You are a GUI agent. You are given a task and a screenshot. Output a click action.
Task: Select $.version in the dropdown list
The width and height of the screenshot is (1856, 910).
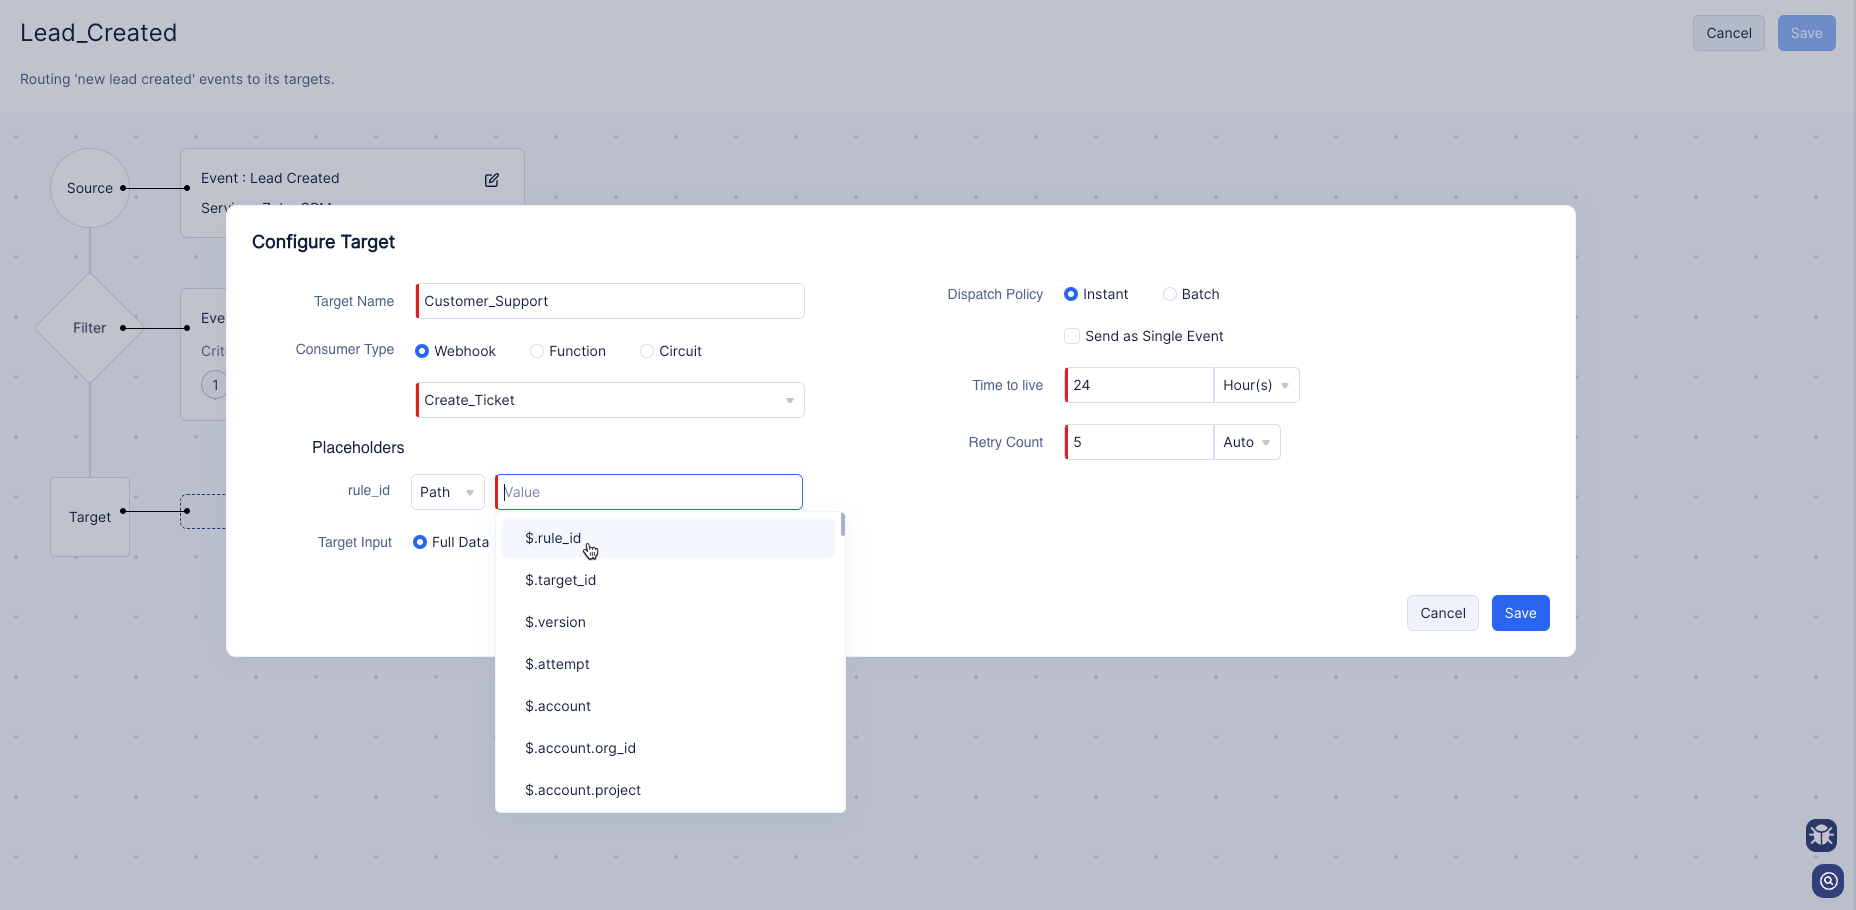coord(555,622)
